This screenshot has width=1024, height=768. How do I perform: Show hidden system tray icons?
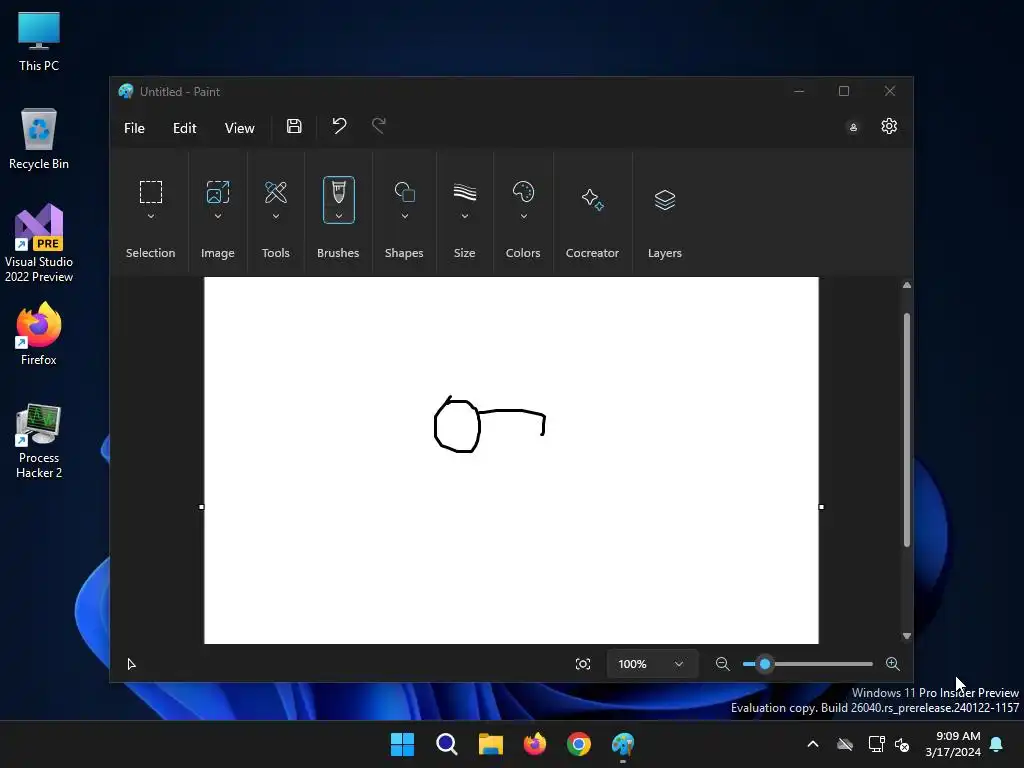pyautogui.click(x=812, y=744)
